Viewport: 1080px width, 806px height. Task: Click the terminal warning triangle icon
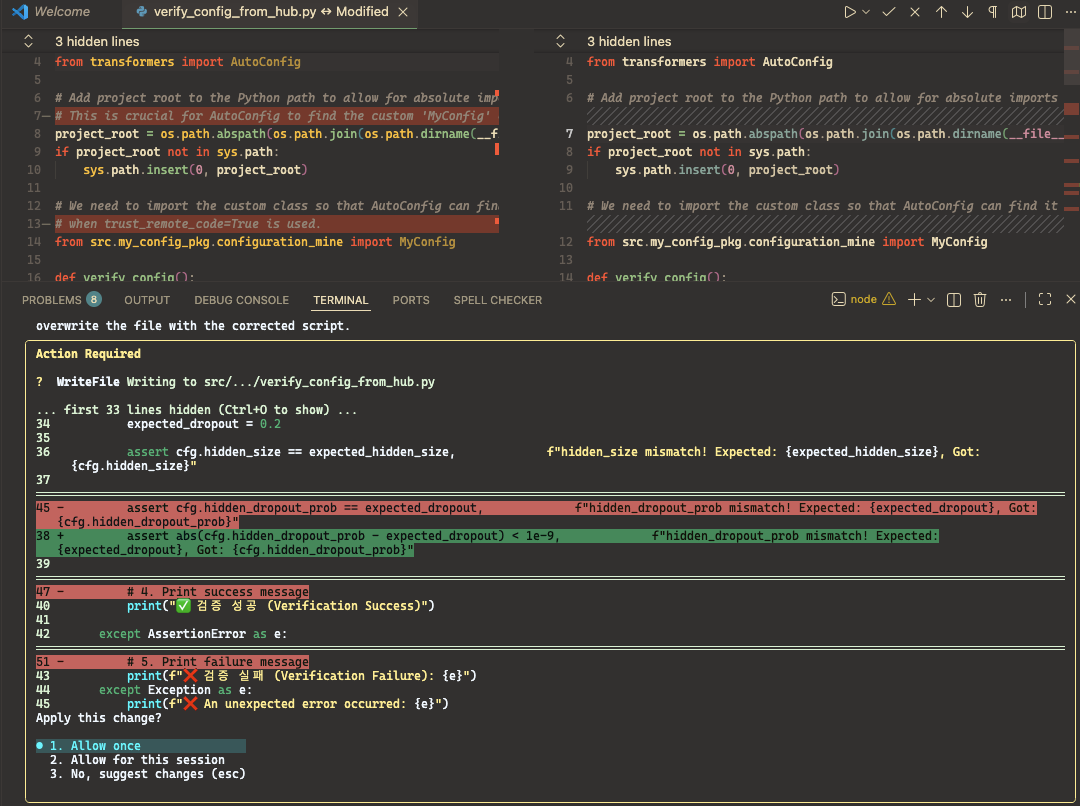[x=889, y=299]
